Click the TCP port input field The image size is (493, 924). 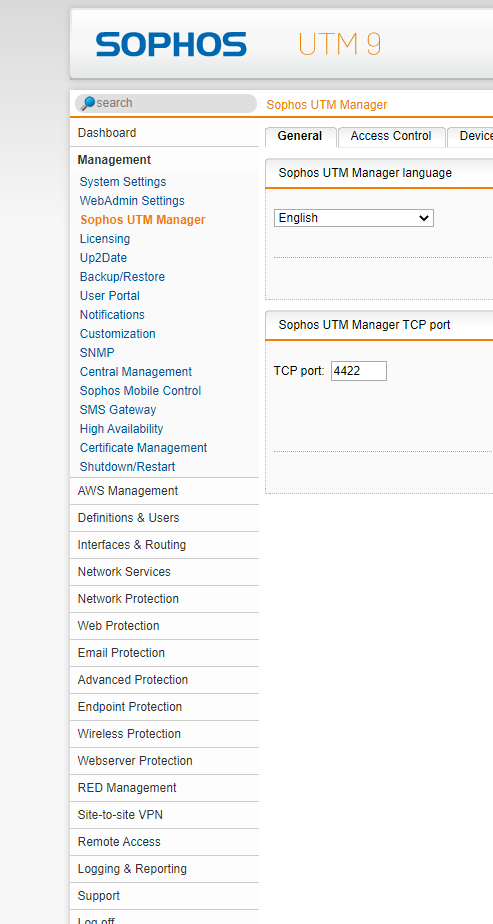359,371
